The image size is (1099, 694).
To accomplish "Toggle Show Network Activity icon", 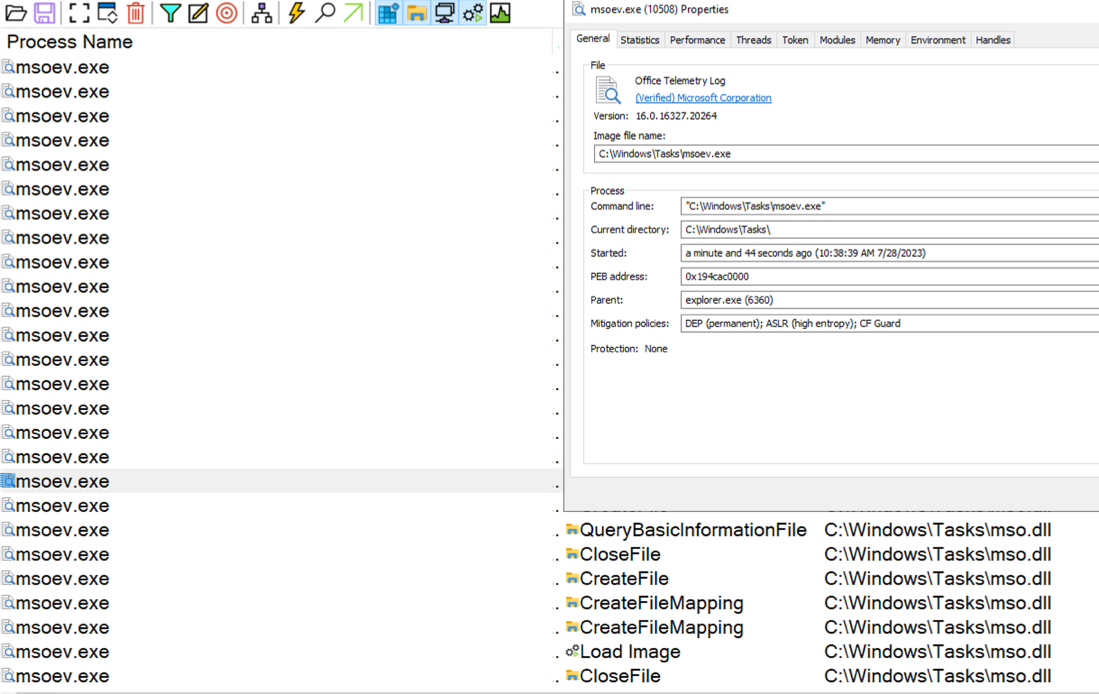I will click(444, 13).
